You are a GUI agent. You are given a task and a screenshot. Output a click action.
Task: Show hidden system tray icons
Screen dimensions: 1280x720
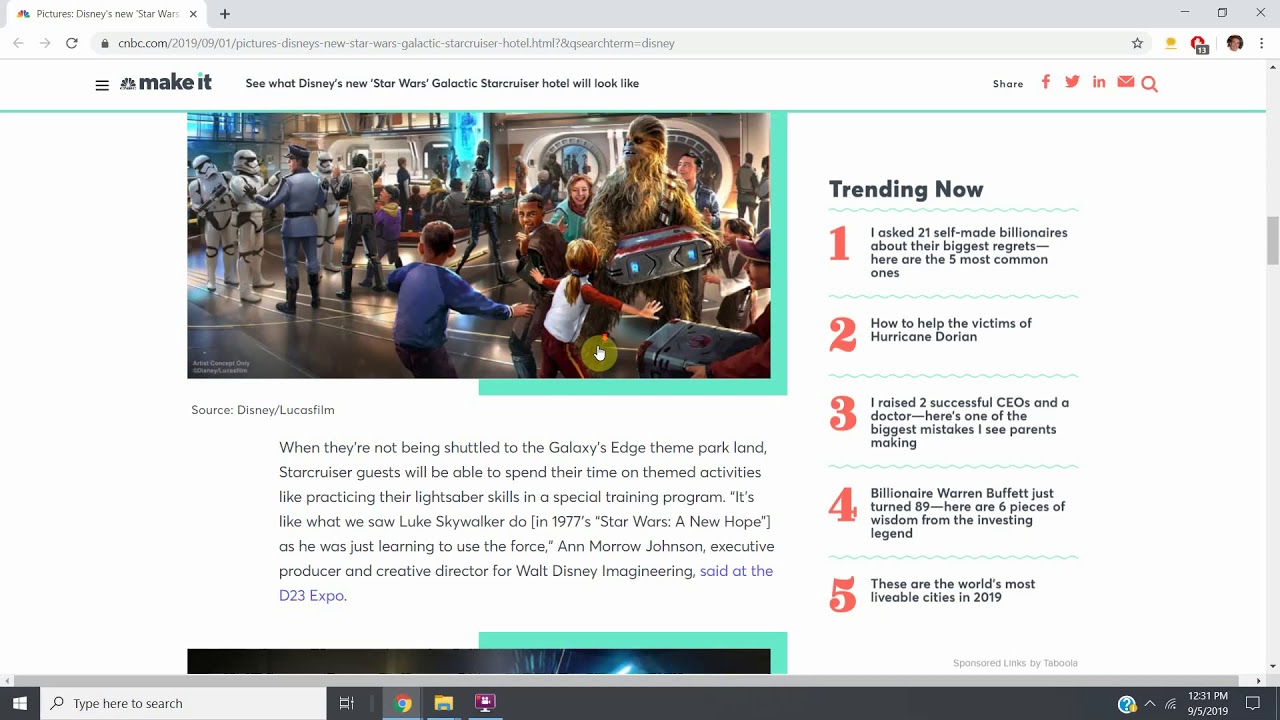tap(1149, 704)
